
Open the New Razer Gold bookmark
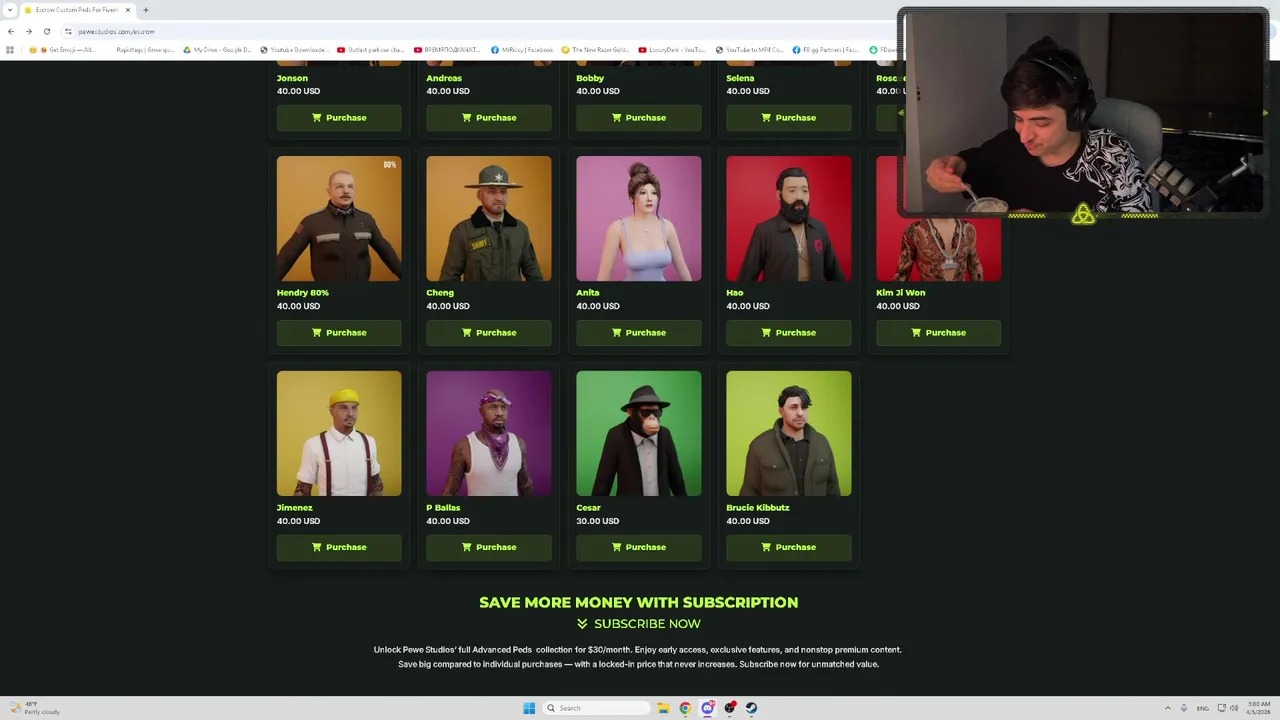pyautogui.click(x=595, y=49)
